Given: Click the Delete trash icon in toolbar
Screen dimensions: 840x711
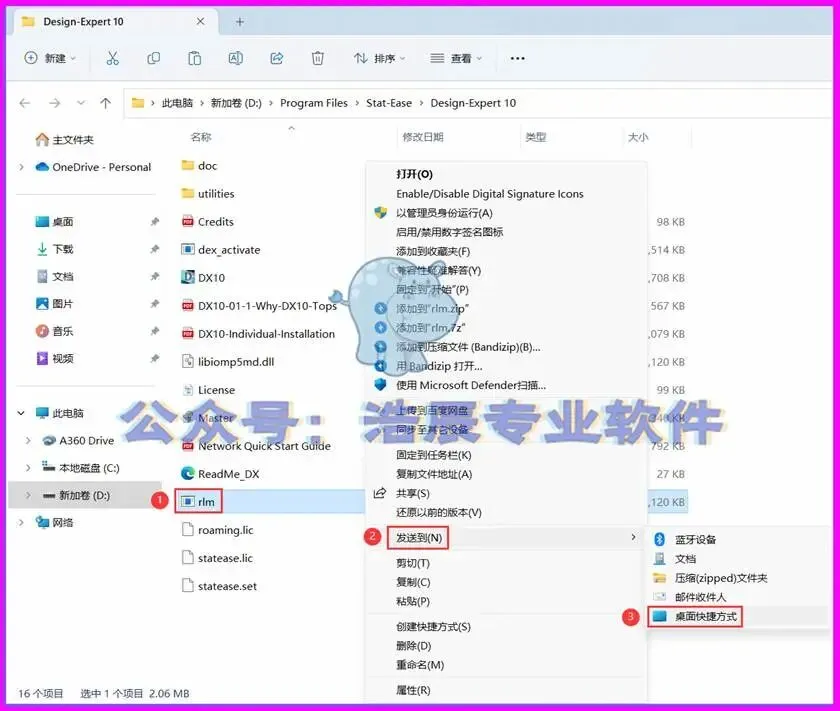Looking at the screenshot, I should (318, 58).
